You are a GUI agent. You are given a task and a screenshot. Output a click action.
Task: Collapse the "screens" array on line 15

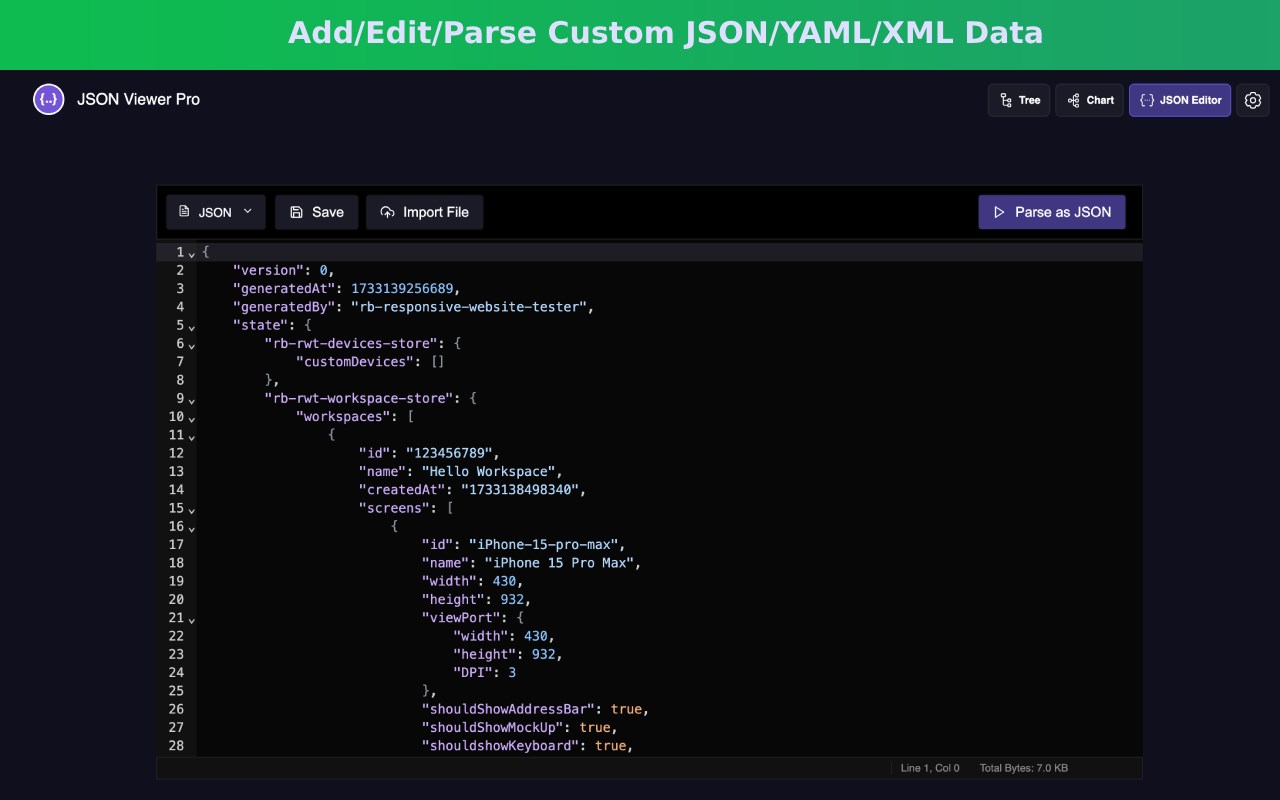pos(192,510)
